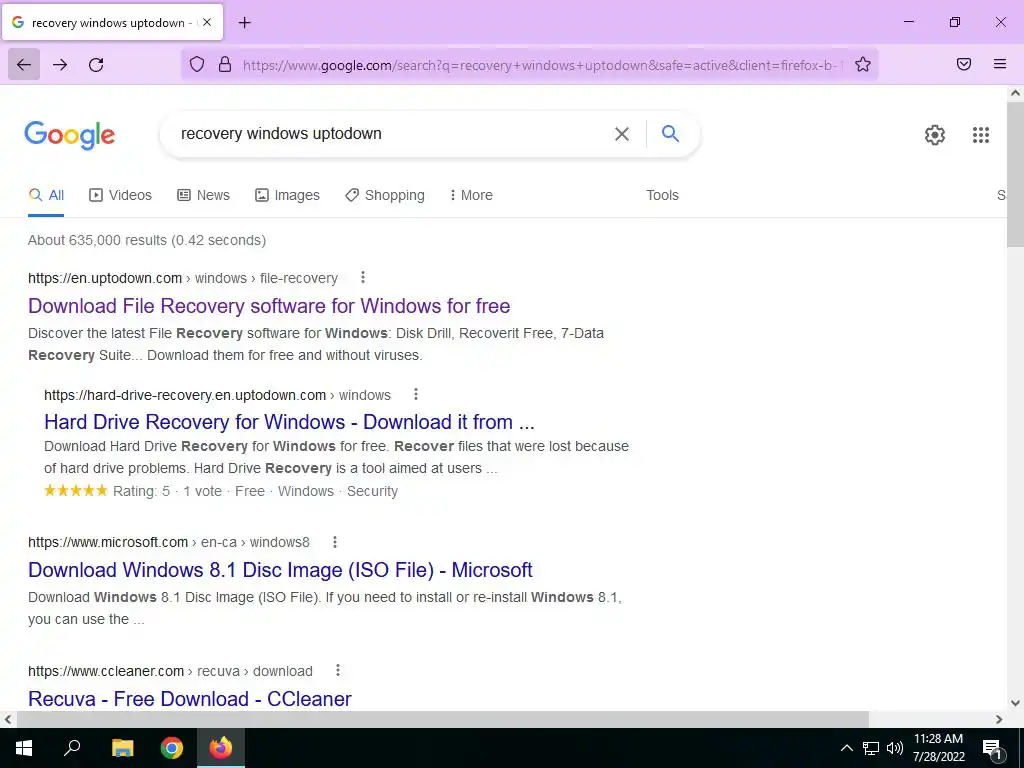
Task: Open the taskbar clock and date
Action: [938, 748]
